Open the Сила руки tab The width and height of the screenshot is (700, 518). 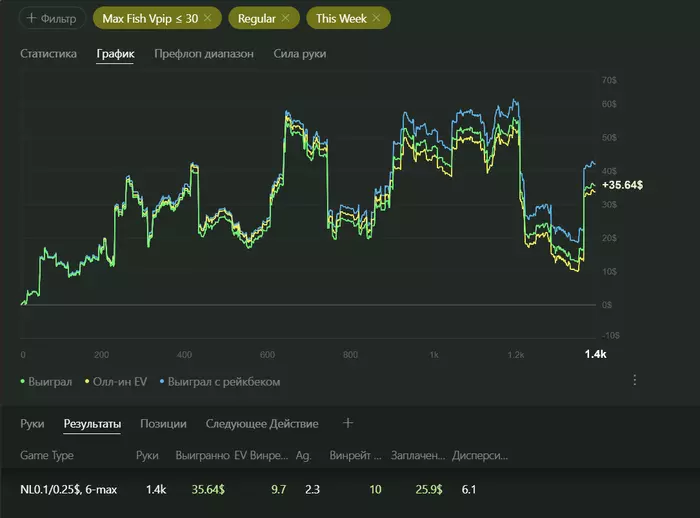(x=300, y=54)
